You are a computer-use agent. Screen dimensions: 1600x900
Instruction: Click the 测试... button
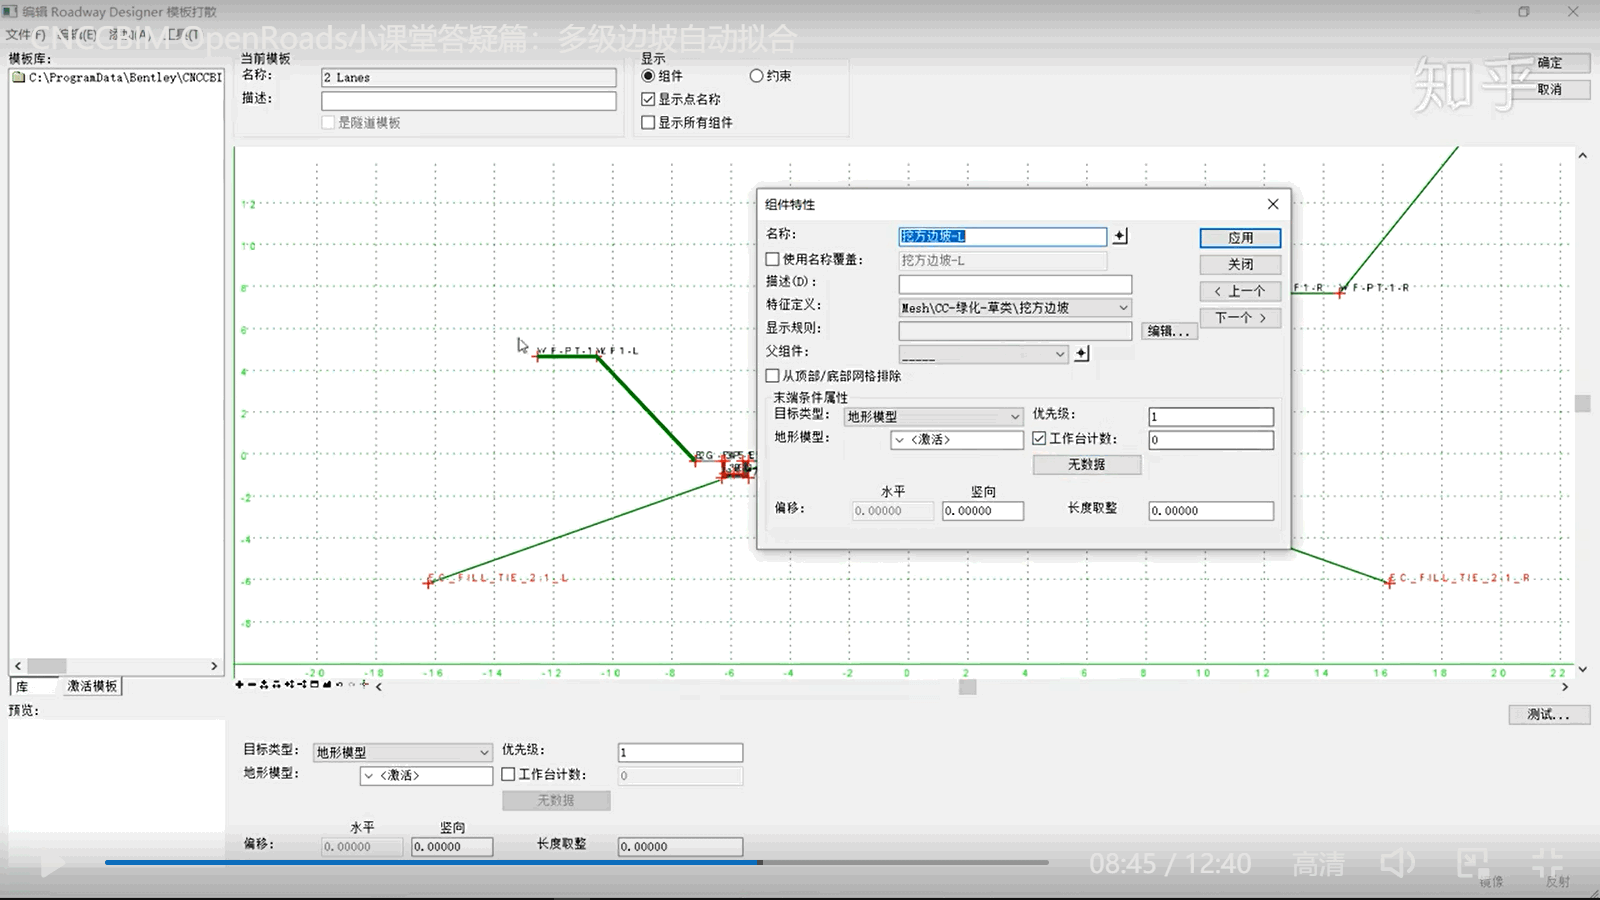click(1549, 714)
